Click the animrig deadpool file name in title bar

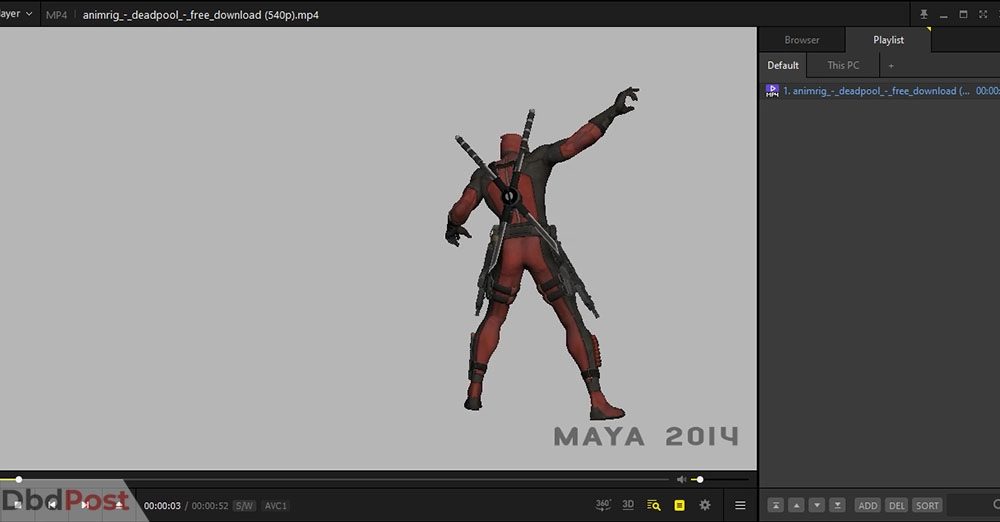(200, 15)
